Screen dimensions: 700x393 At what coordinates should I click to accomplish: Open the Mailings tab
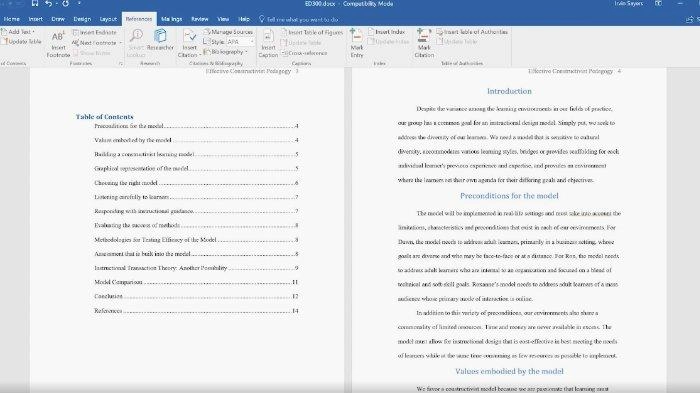pos(171,19)
